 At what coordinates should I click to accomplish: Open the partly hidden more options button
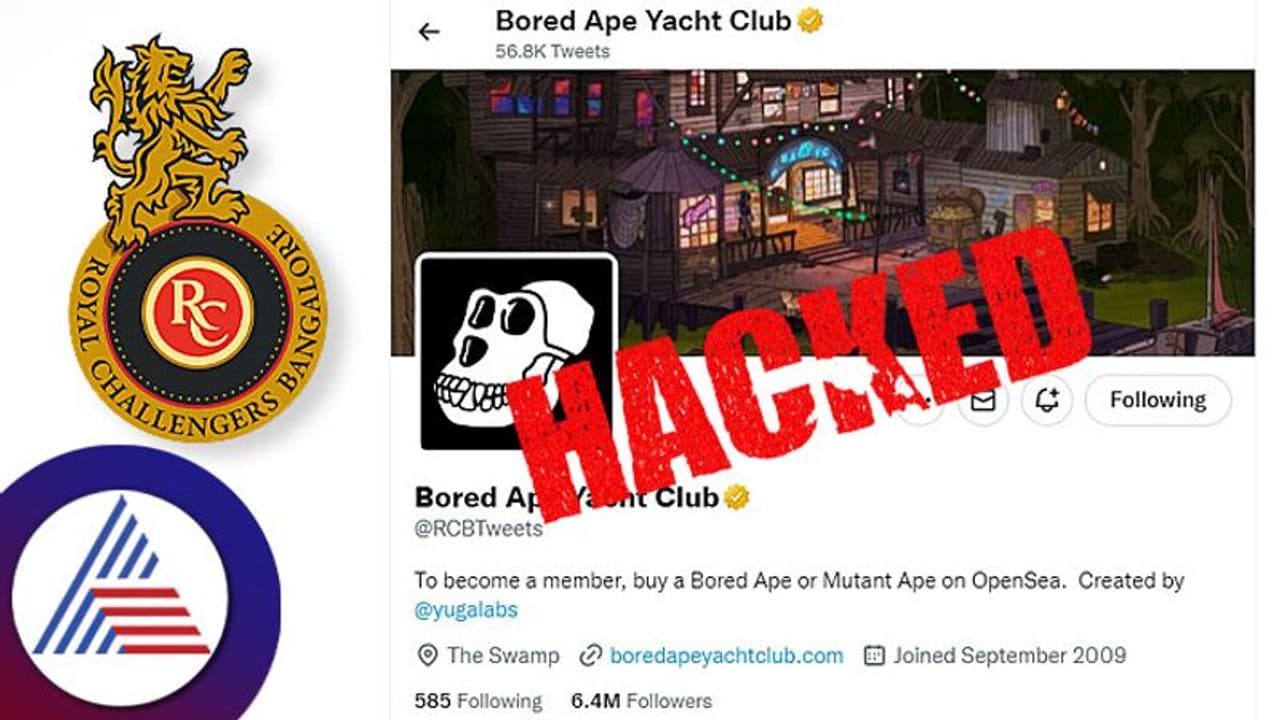point(919,400)
